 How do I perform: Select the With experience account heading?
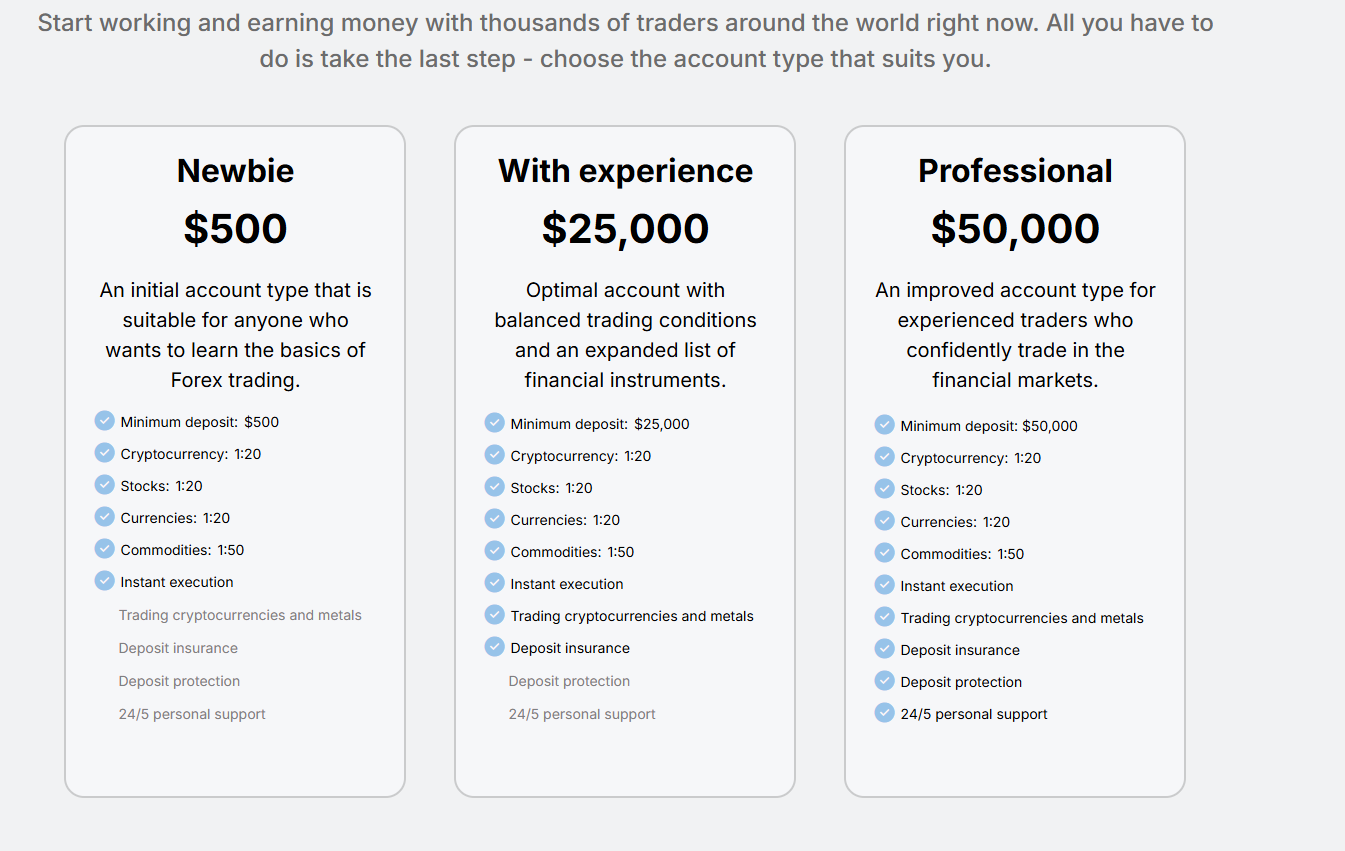pos(626,171)
